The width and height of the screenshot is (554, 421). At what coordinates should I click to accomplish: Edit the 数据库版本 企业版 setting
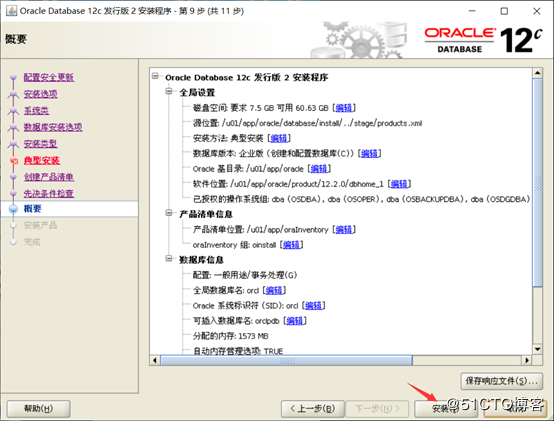(369, 153)
